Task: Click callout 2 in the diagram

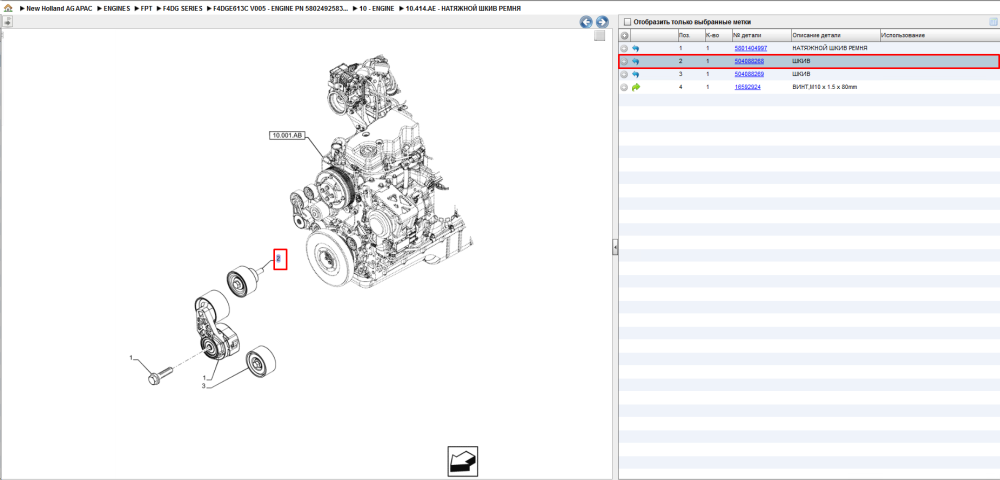Action: coord(279,258)
